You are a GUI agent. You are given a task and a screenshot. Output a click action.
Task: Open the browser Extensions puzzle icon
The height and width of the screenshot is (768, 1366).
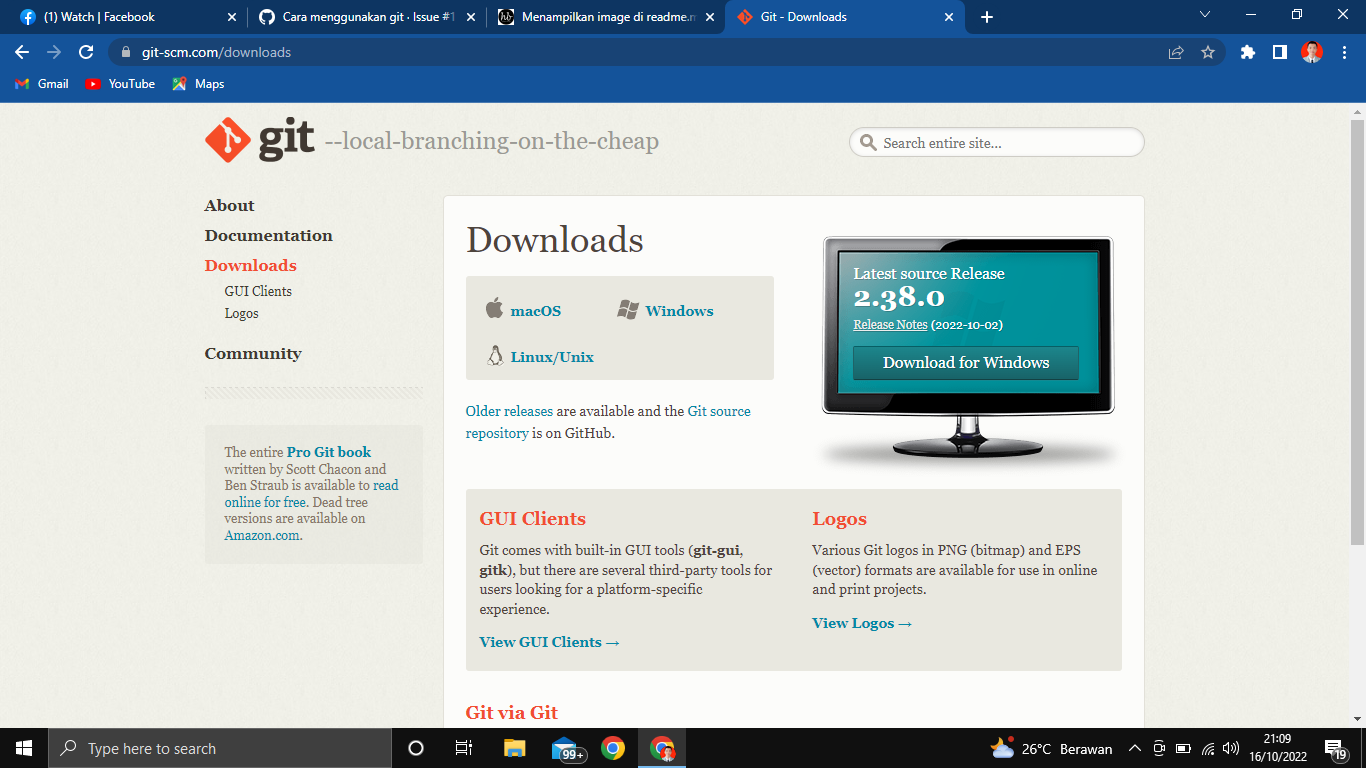[1248, 52]
